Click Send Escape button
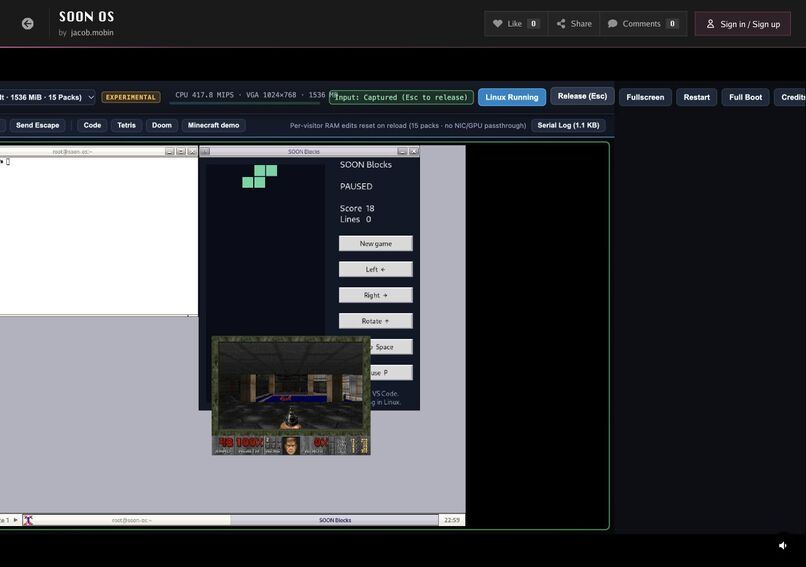The image size is (806, 567). [x=38, y=125]
